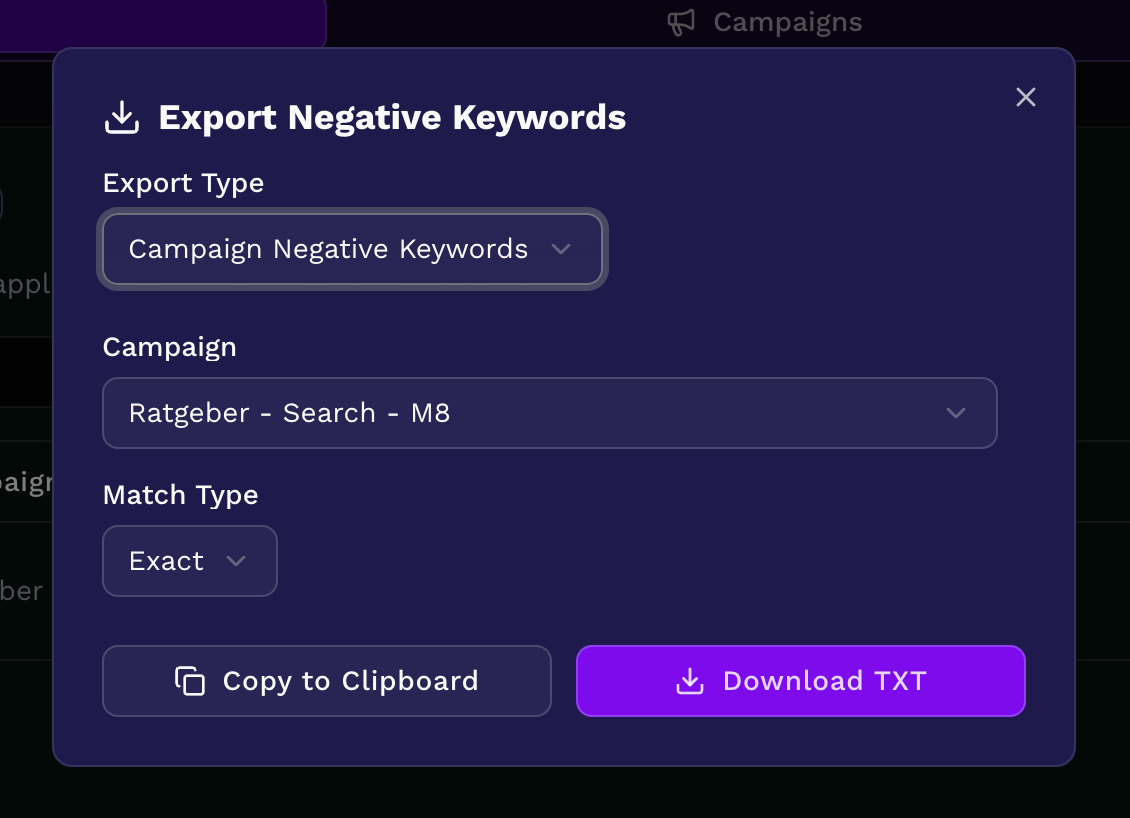Click the small chevron next to Exact
The width and height of the screenshot is (1130, 818).
coord(236,561)
